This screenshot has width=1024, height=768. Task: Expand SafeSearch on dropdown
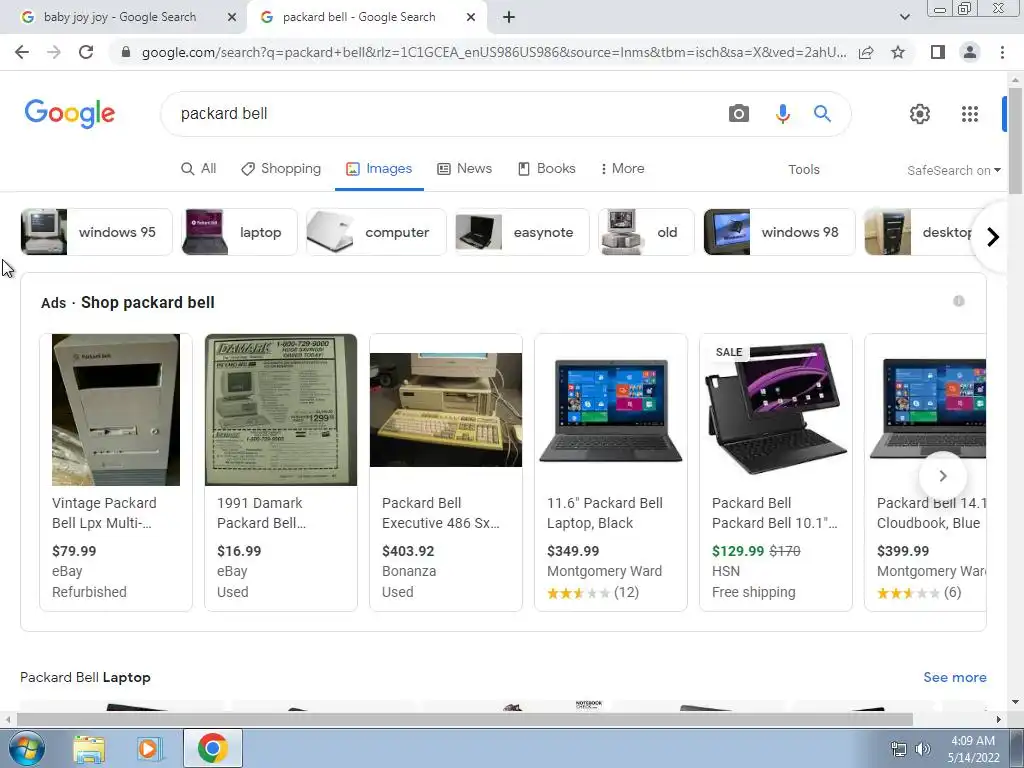(953, 170)
